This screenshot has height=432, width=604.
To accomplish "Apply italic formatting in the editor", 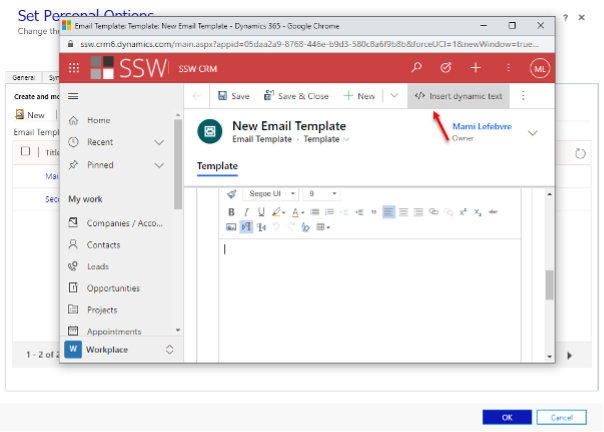I will 246,212.
